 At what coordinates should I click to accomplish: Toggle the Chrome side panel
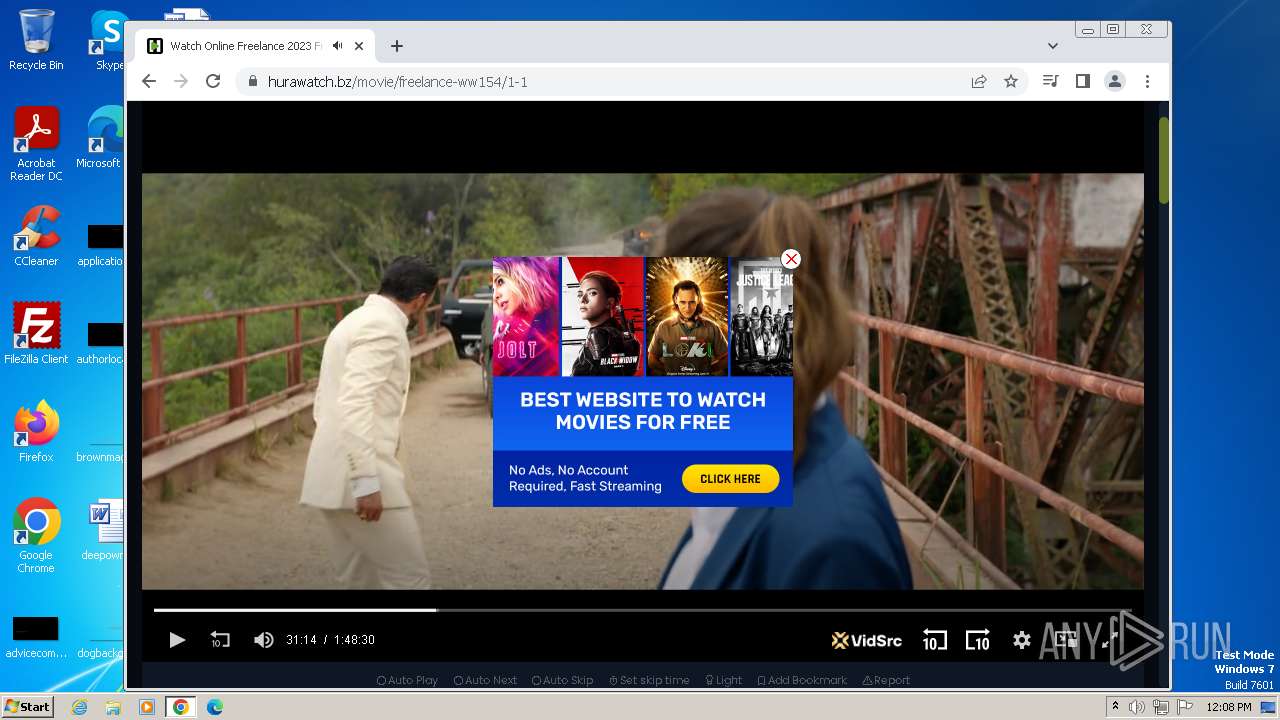click(x=1082, y=82)
